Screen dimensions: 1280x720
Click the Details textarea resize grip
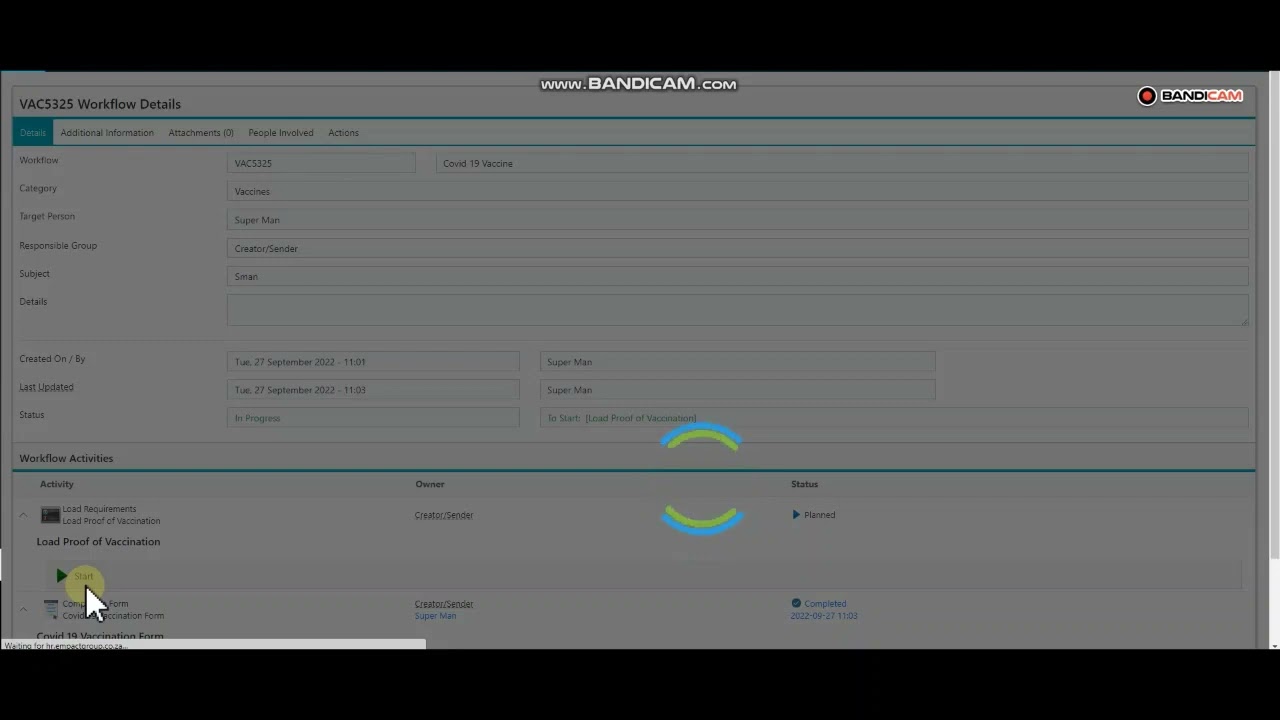point(1244,321)
